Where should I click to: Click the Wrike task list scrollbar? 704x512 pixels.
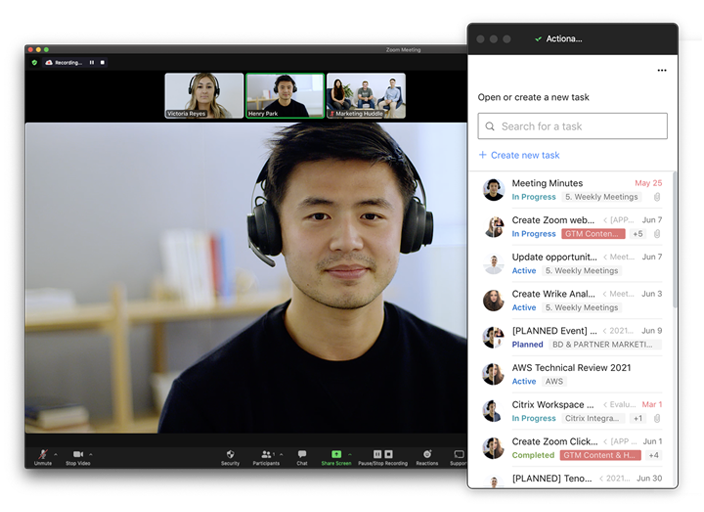674,240
